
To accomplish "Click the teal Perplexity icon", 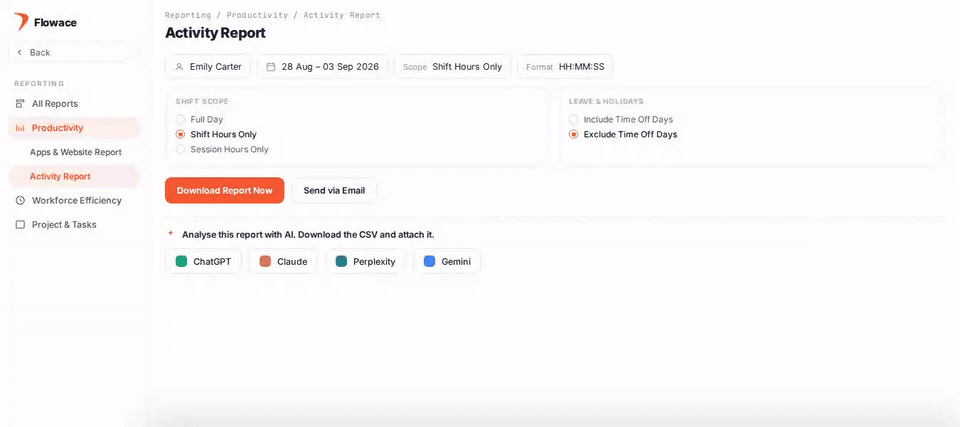I will pyautogui.click(x=341, y=262).
